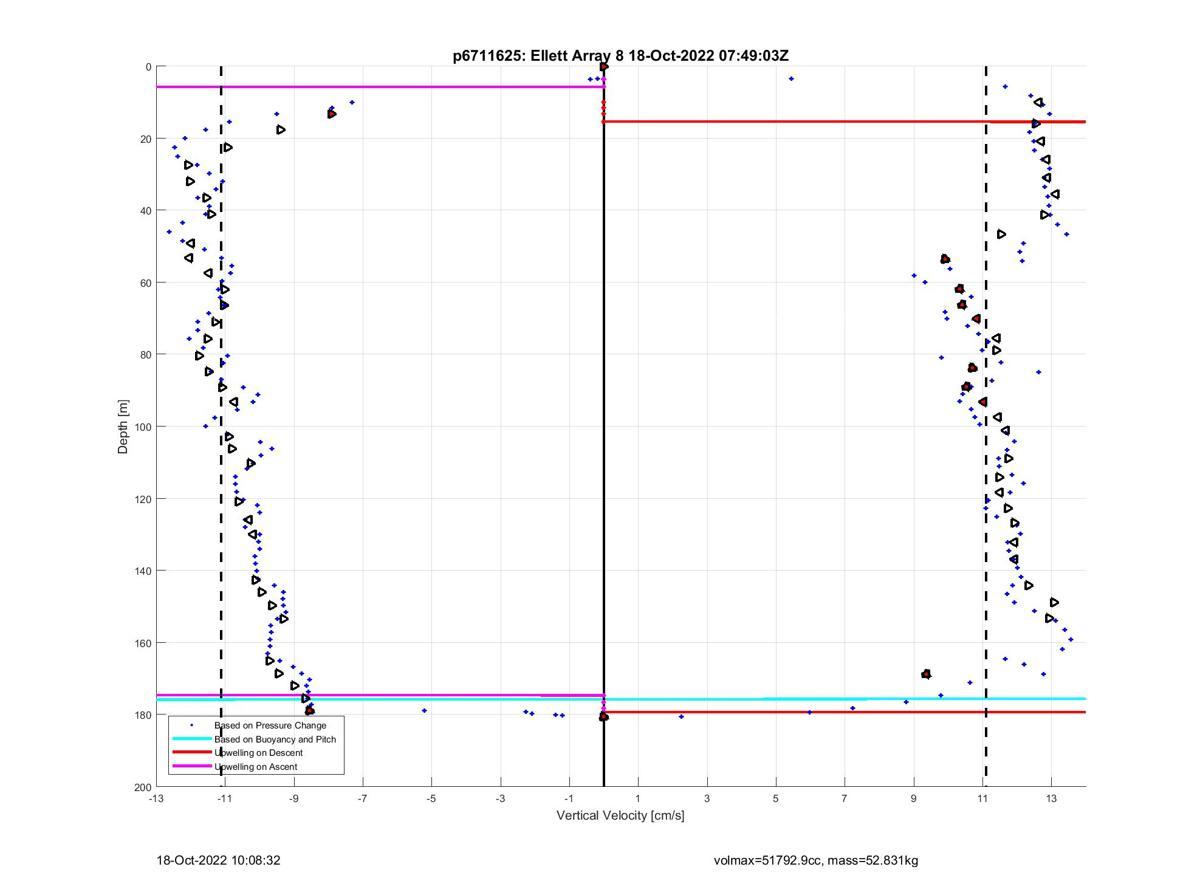The height and width of the screenshot is (885, 1200).
Task: Click depth axis tick label 40
Action: [x=145, y=211]
